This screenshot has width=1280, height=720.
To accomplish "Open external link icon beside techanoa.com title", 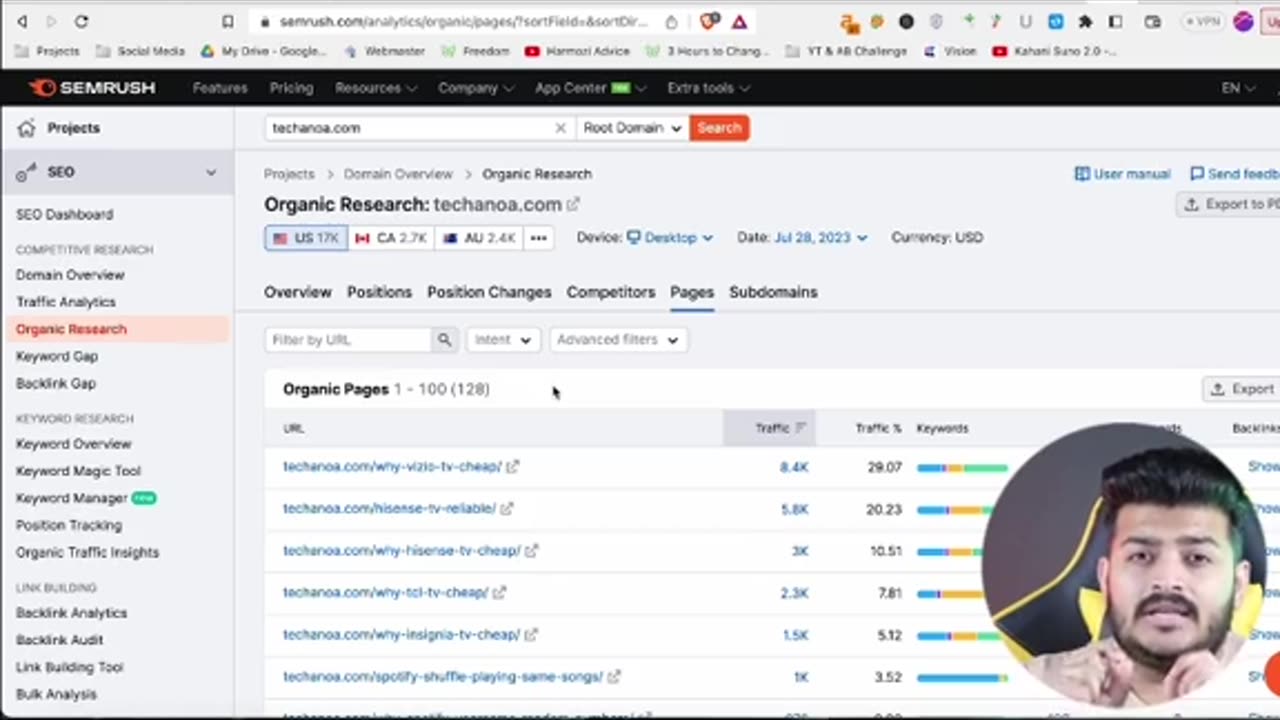I will [573, 205].
